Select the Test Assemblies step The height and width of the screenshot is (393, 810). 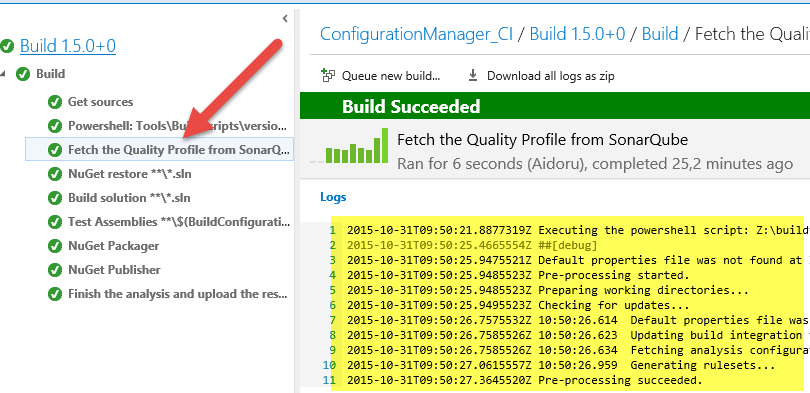tap(179, 222)
